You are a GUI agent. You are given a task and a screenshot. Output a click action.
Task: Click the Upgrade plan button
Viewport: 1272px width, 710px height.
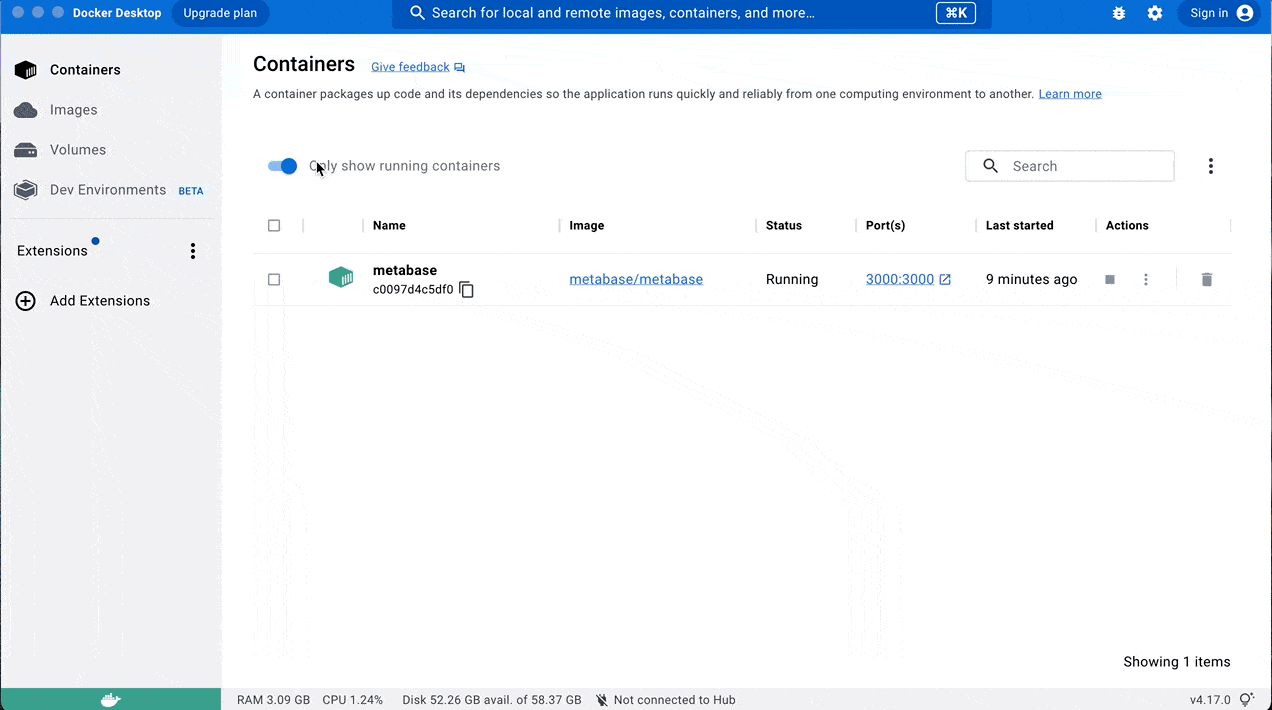click(x=220, y=13)
